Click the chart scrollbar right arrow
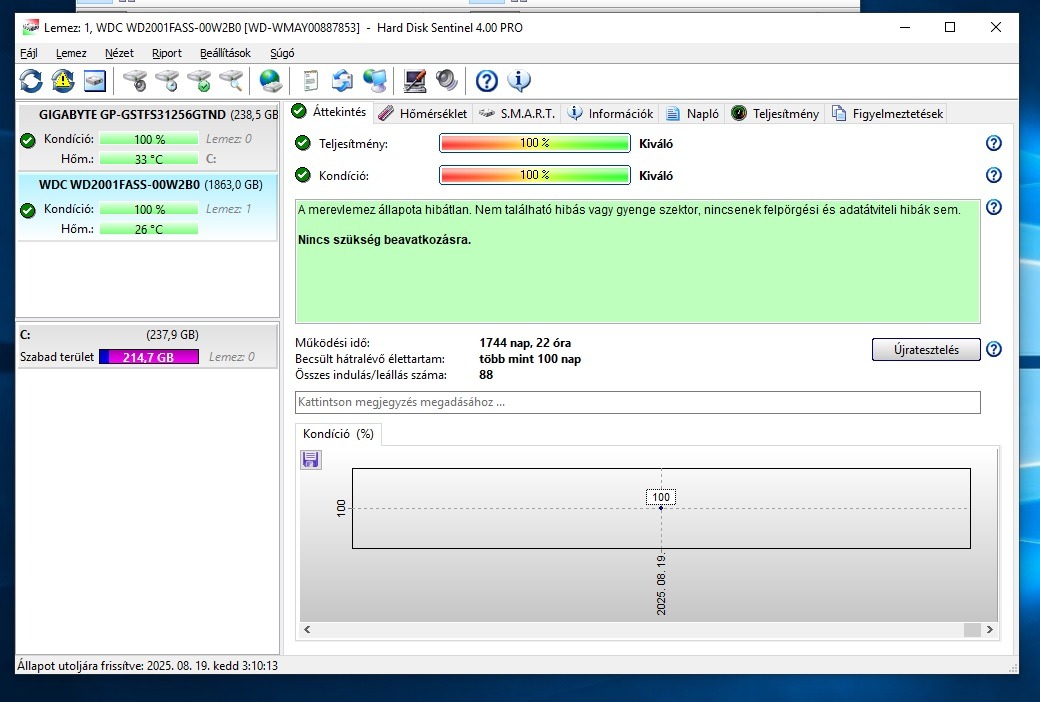This screenshot has height=702, width=1040. click(990, 630)
